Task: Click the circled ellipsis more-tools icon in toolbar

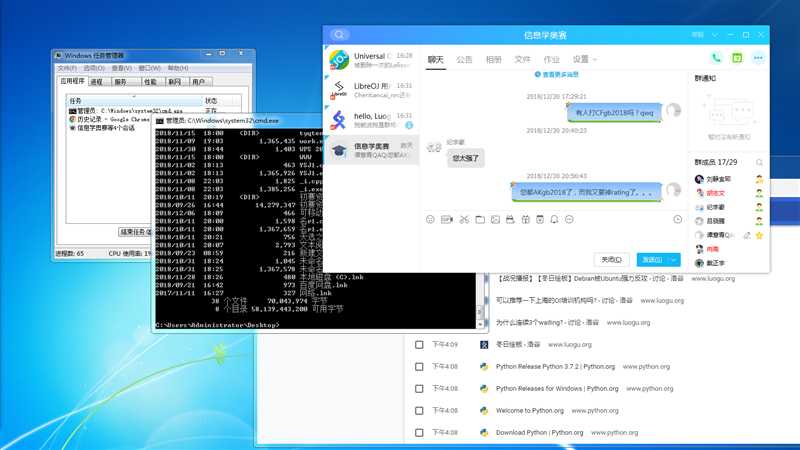Action: [x=569, y=219]
